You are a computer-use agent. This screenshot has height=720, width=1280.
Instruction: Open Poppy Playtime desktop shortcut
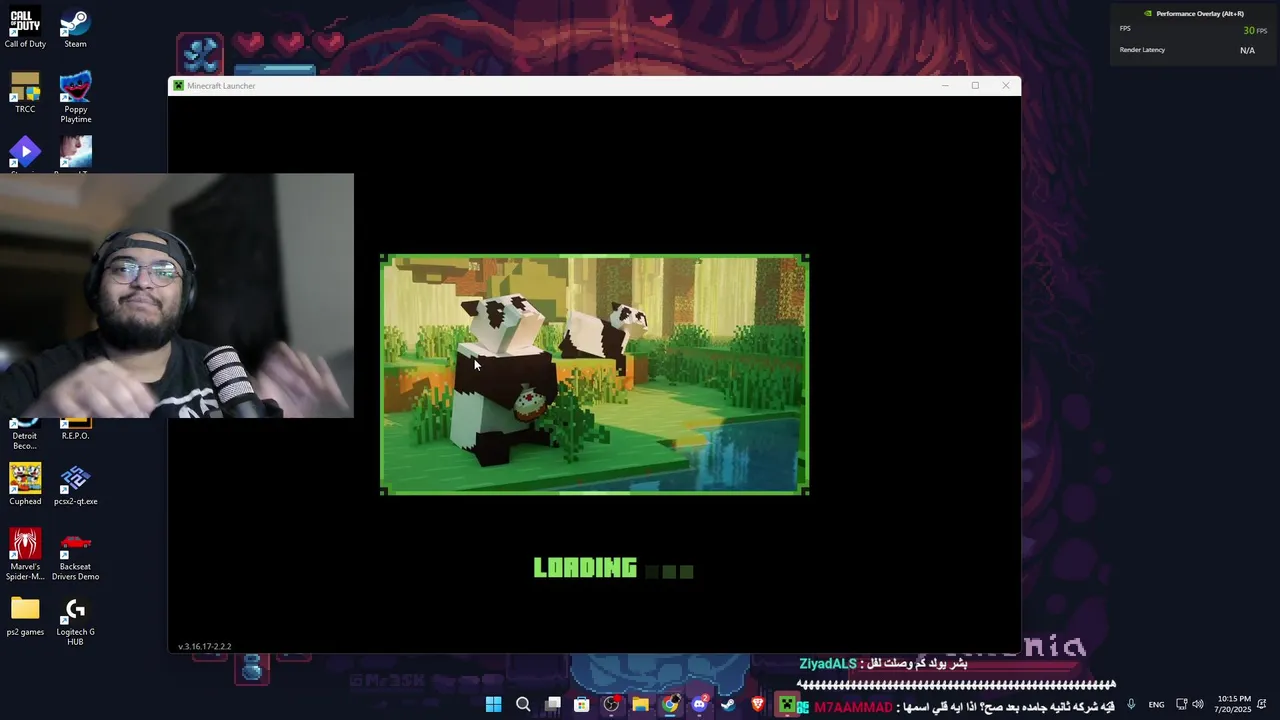[75, 97]
